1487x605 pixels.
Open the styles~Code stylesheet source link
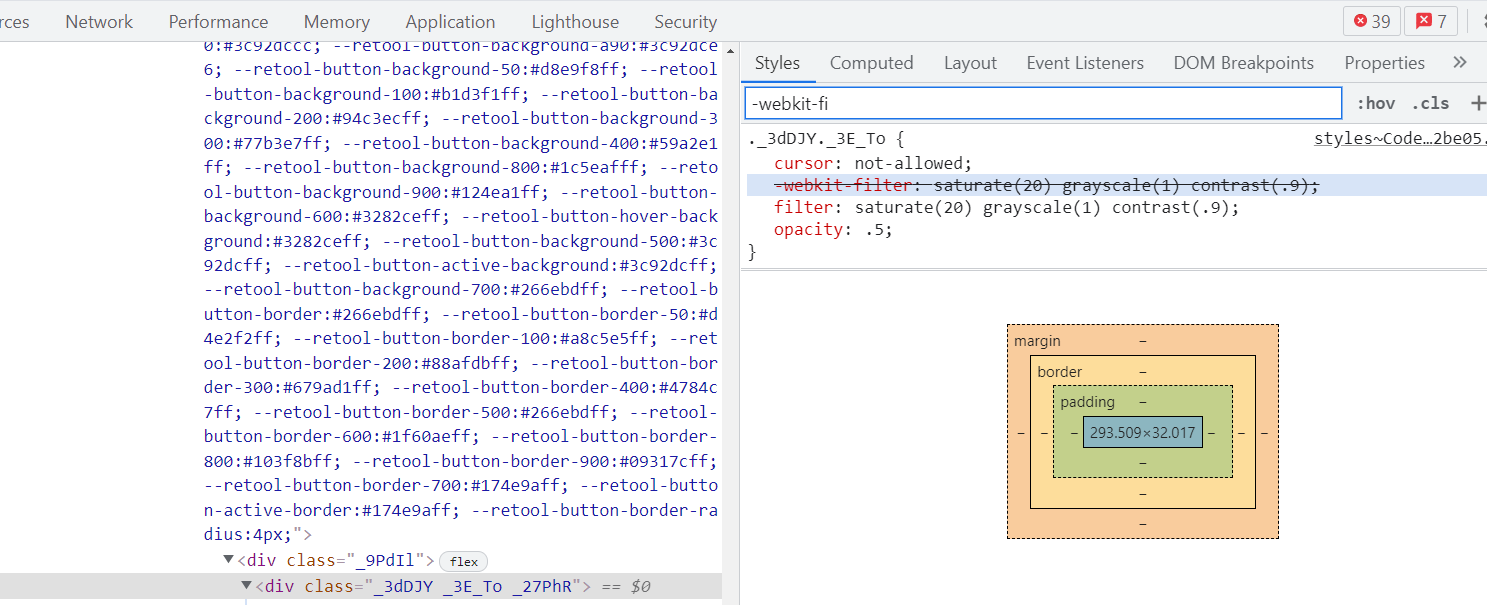point(1398,139)
